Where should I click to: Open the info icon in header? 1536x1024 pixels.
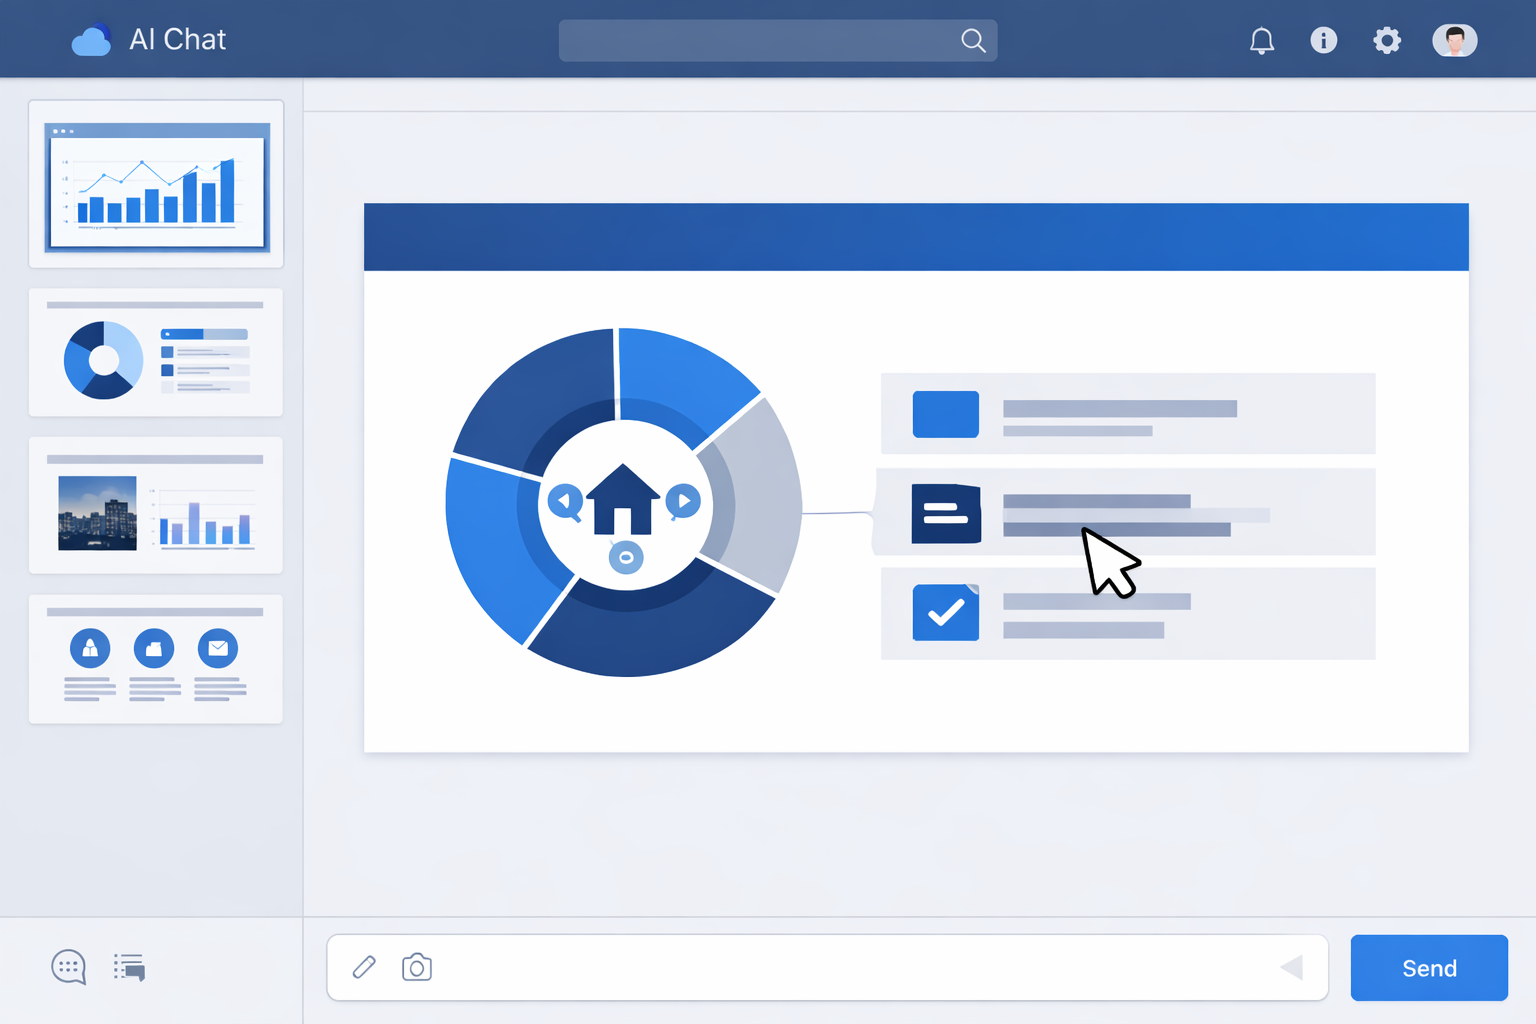(1323, 40)
